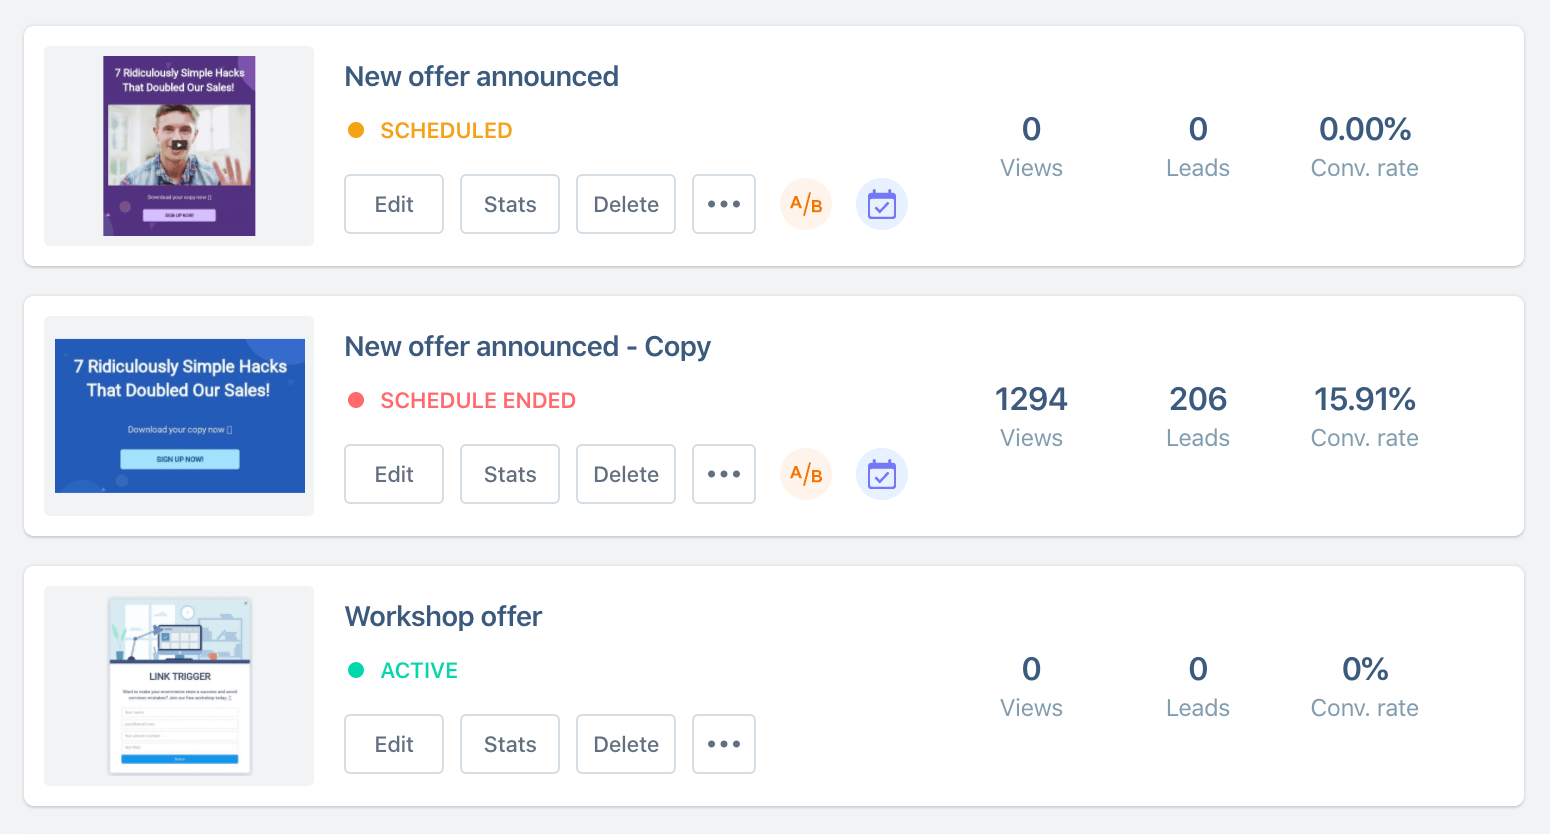Delete the New offer announced - Copy campaign

pos(626,474)
